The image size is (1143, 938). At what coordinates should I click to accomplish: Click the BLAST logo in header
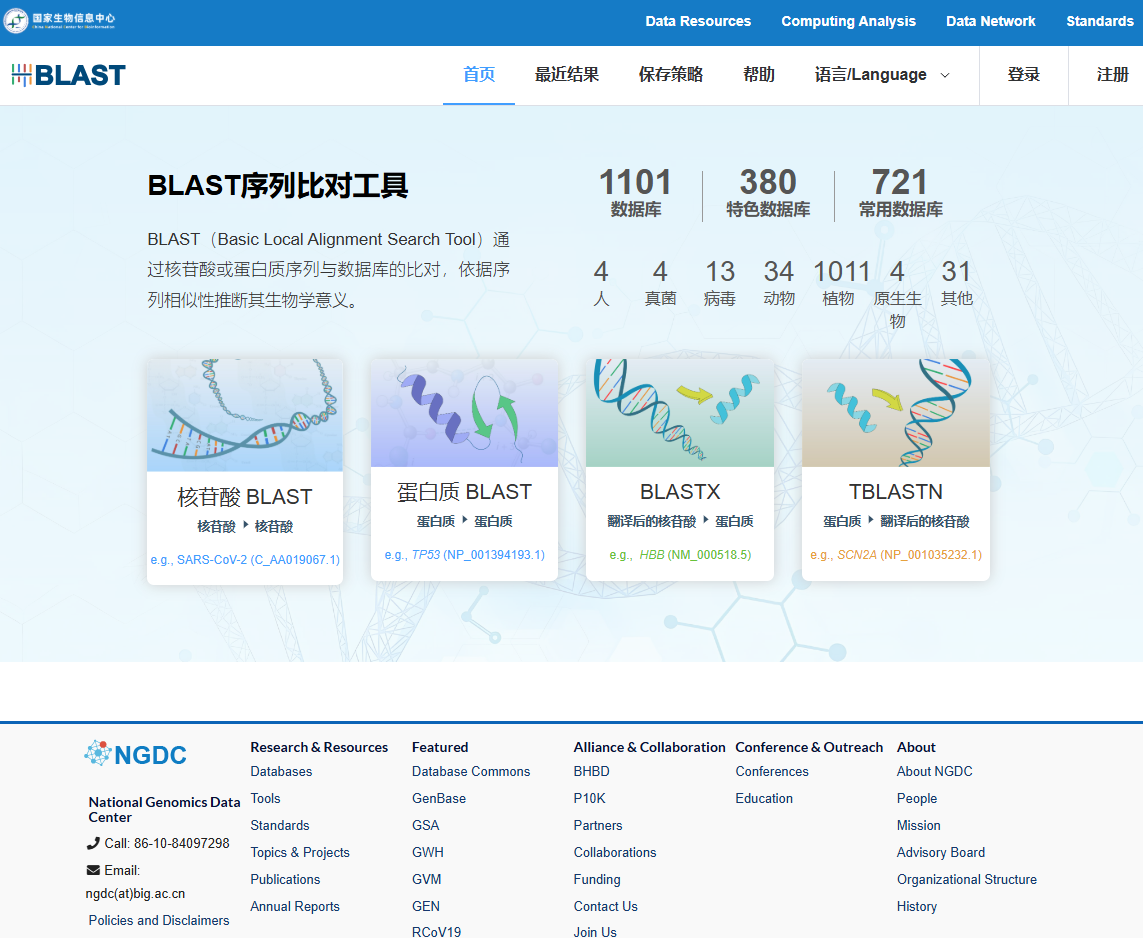click(x=69, y=75)
